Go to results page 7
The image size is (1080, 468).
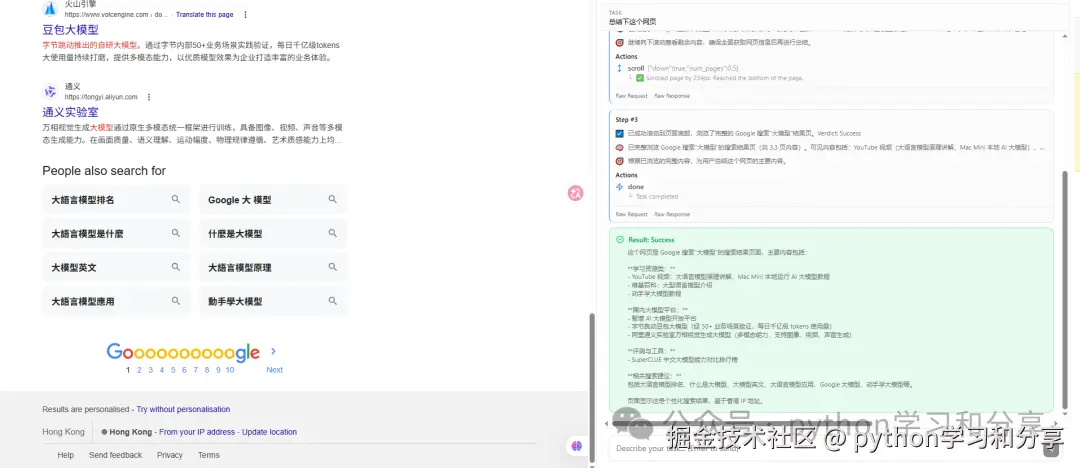196,370
